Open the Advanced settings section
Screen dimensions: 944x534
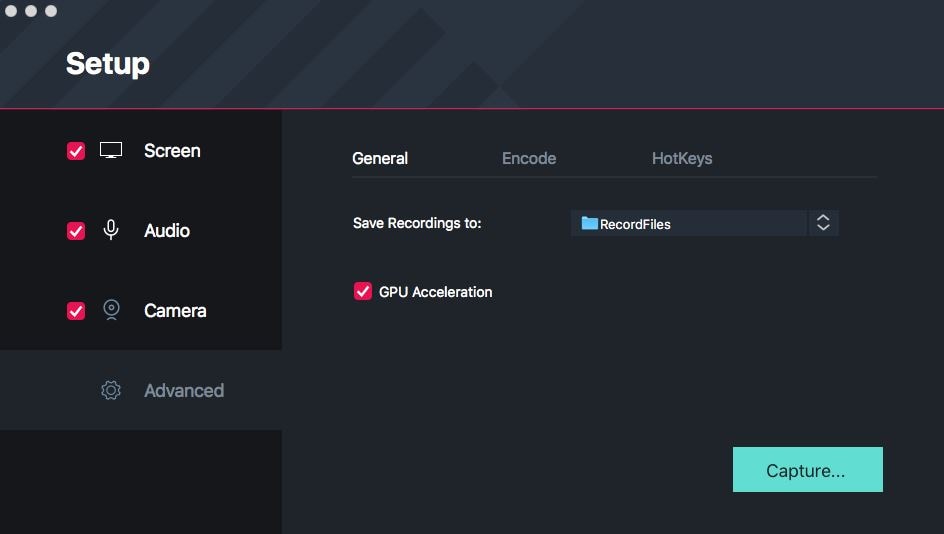(x=184, y=391)
